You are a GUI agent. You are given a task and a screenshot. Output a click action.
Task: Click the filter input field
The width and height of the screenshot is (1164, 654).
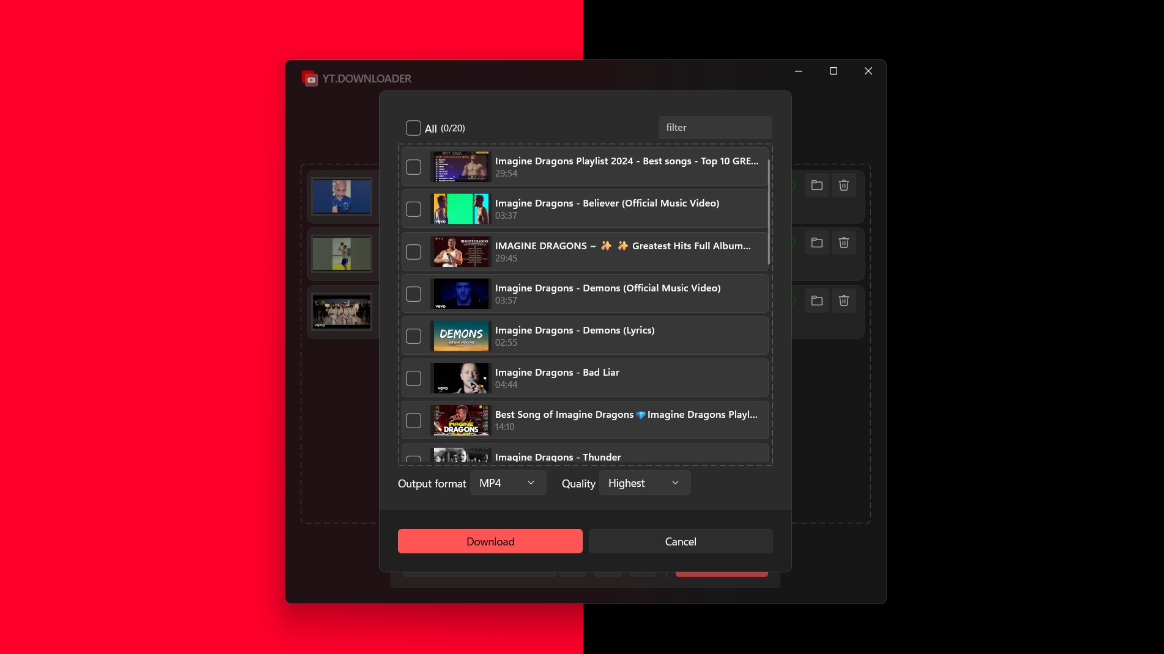tap(715, 128)
